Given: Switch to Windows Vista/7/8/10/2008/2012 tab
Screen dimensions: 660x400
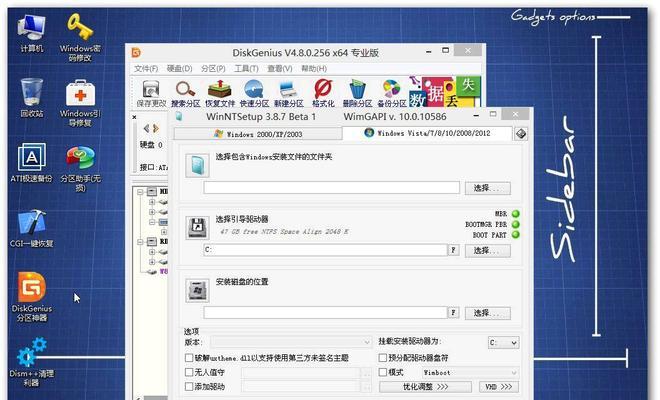Looking at the screenshot, I should click(x=427, y=133).
